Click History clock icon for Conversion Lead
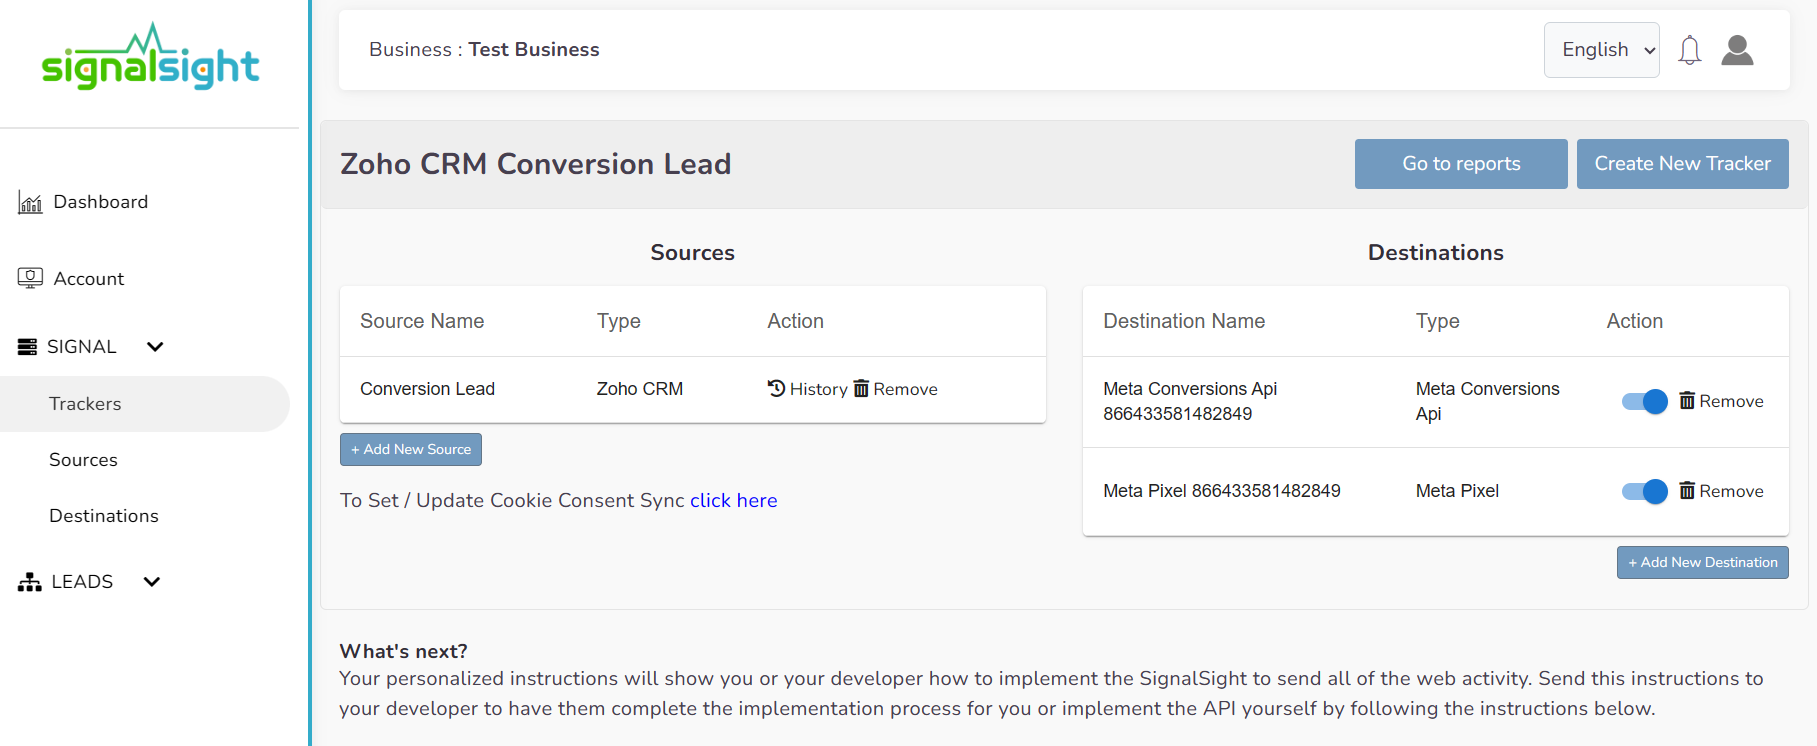 (776, 388)
